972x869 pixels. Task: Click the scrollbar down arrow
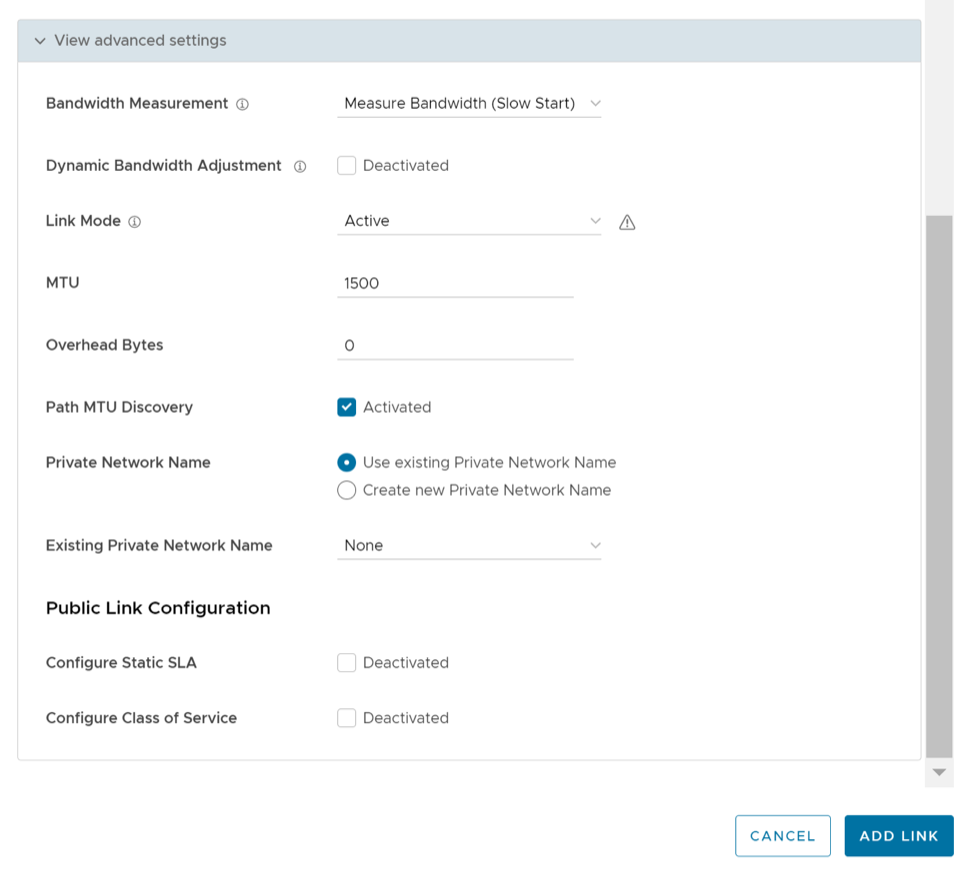(x=939, y=772)
